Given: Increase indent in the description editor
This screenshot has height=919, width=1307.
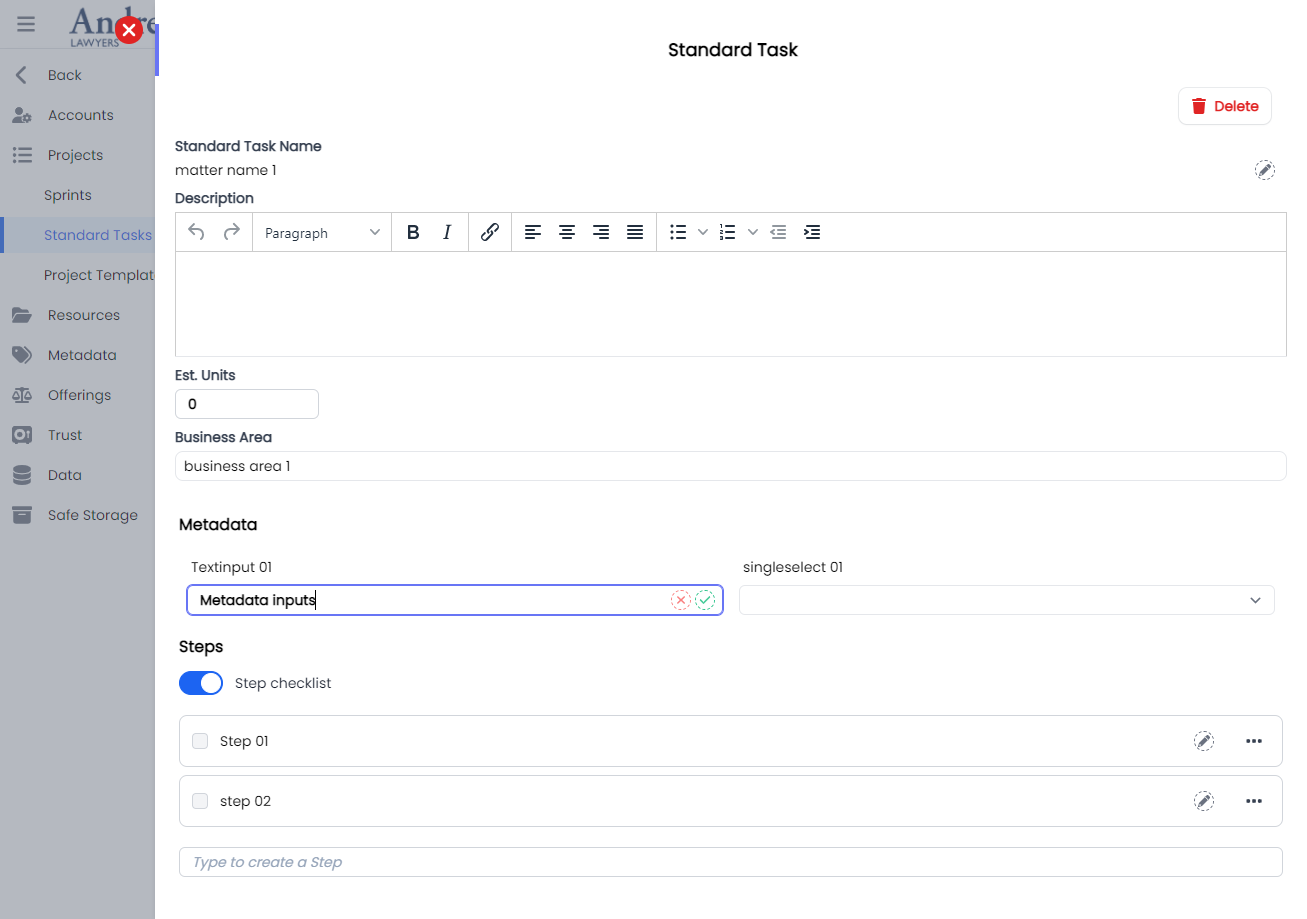Looking at the screenshot, I should point(812,232).
